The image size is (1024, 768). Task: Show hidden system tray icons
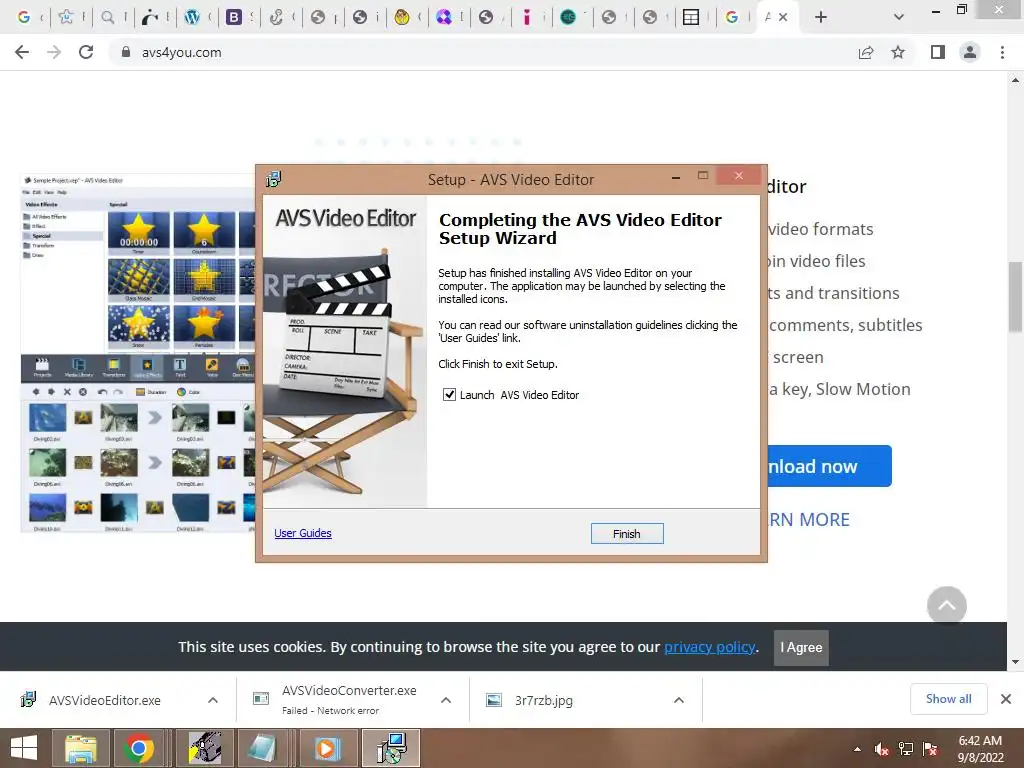(x=857, y=749)
